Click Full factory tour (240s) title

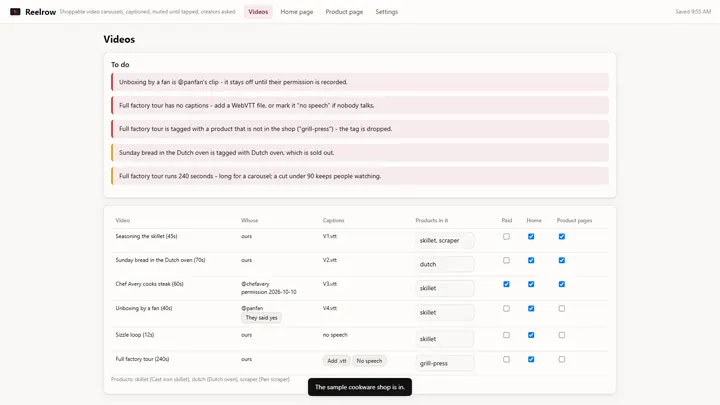(x=142, y=359)
